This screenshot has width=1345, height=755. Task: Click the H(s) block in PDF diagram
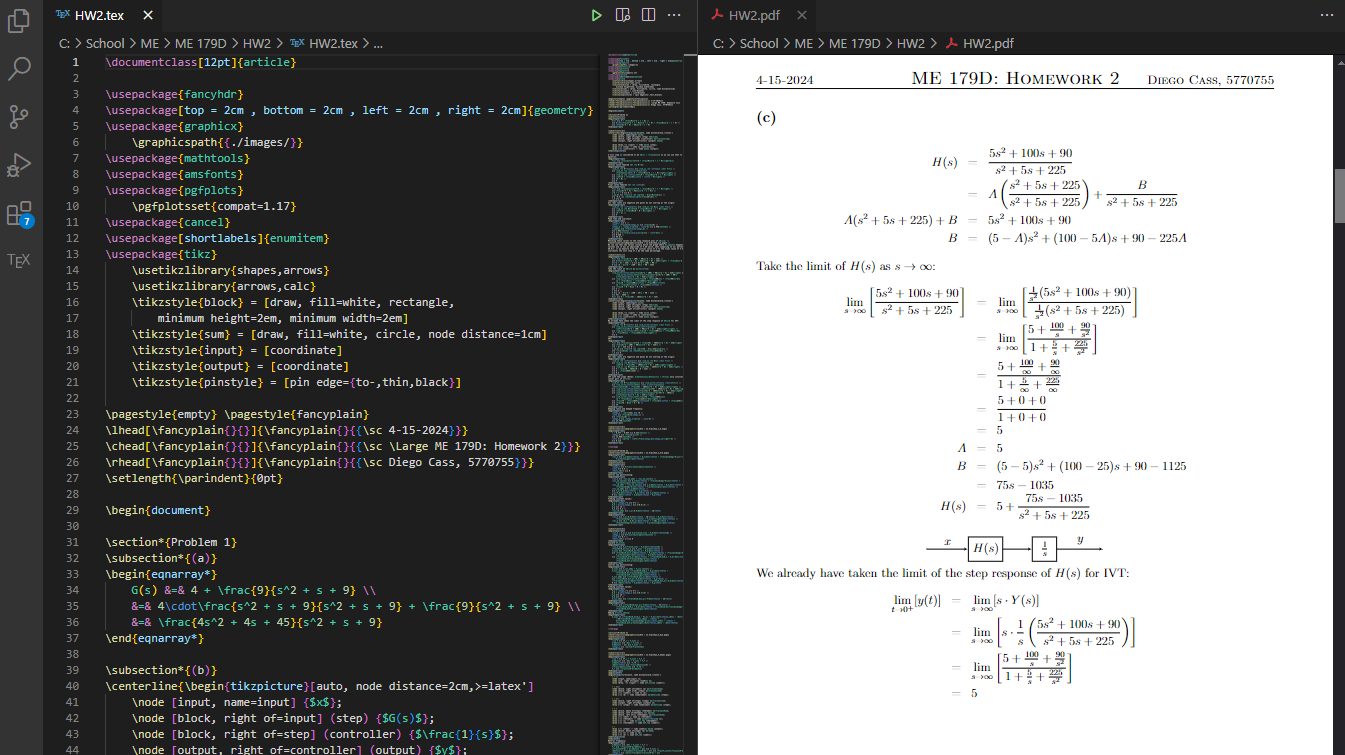click(985, 548)
